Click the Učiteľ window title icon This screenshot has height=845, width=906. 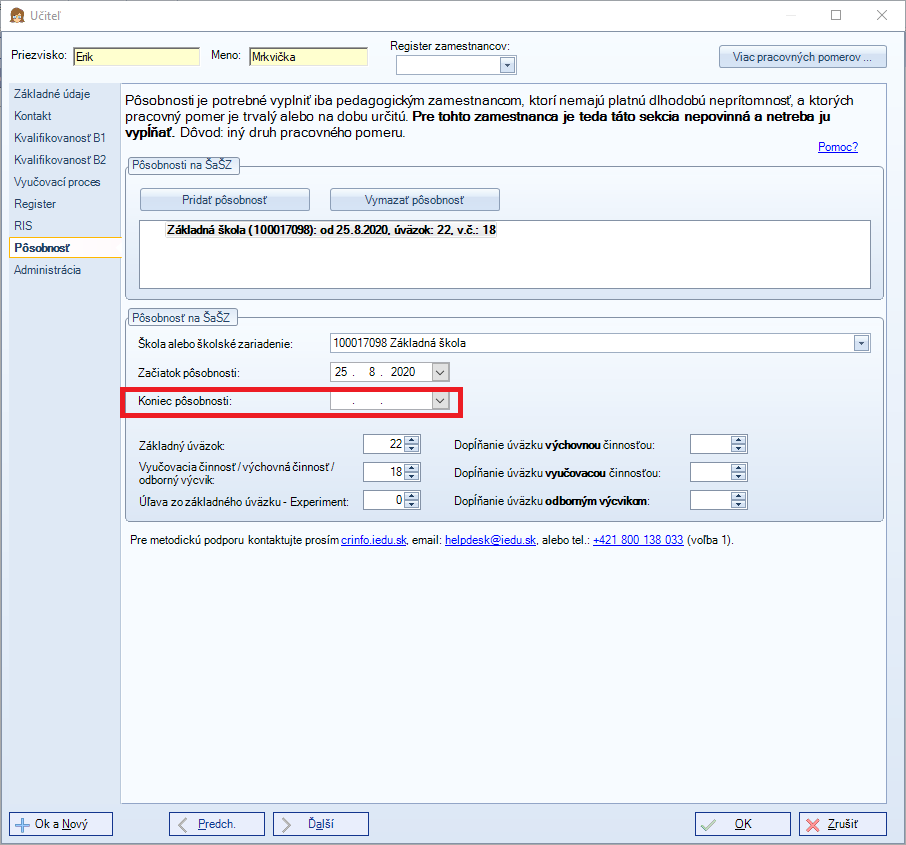[x=17, y=16]
